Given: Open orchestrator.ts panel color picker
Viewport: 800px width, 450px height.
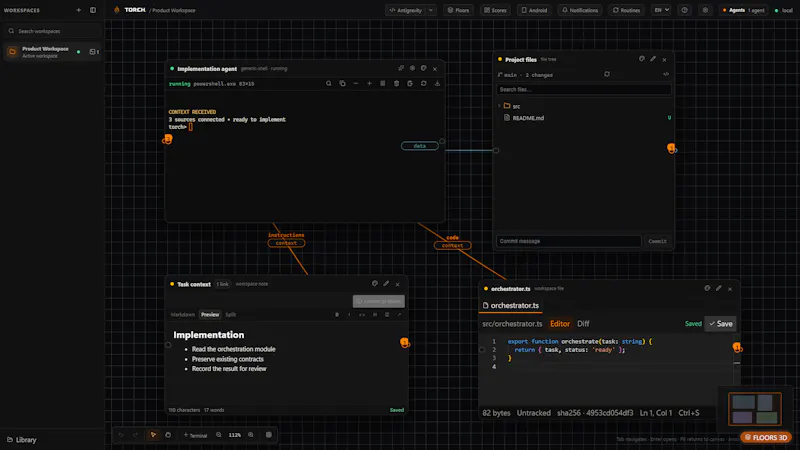Looking at the screenshot, I should 708,288.
